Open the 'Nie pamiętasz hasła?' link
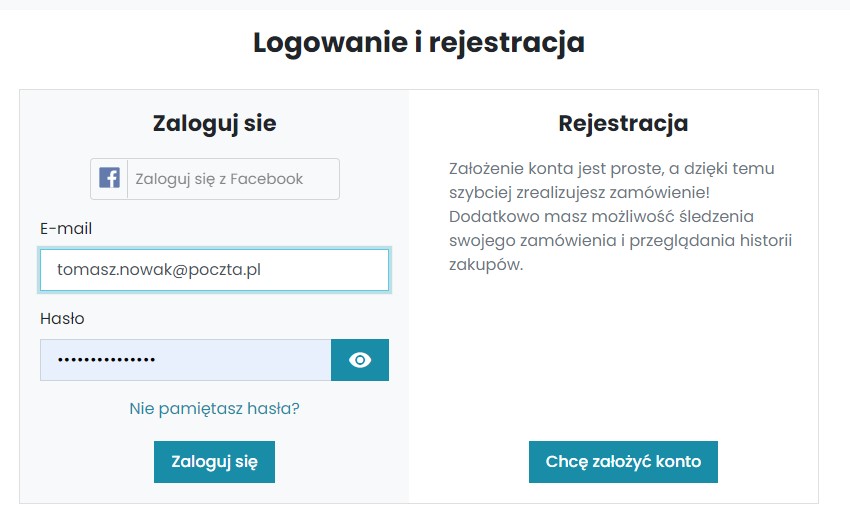This screenshot has height=530, width=850. (214, 408)
